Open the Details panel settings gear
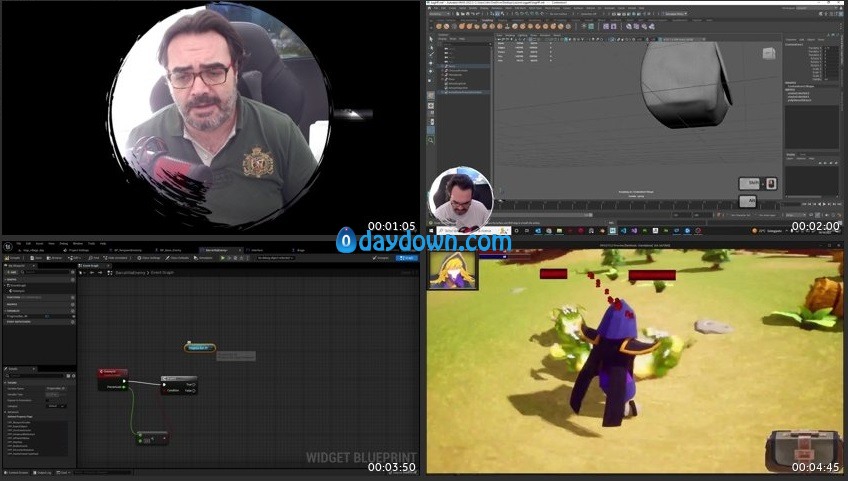 click(x=74, y=376)
